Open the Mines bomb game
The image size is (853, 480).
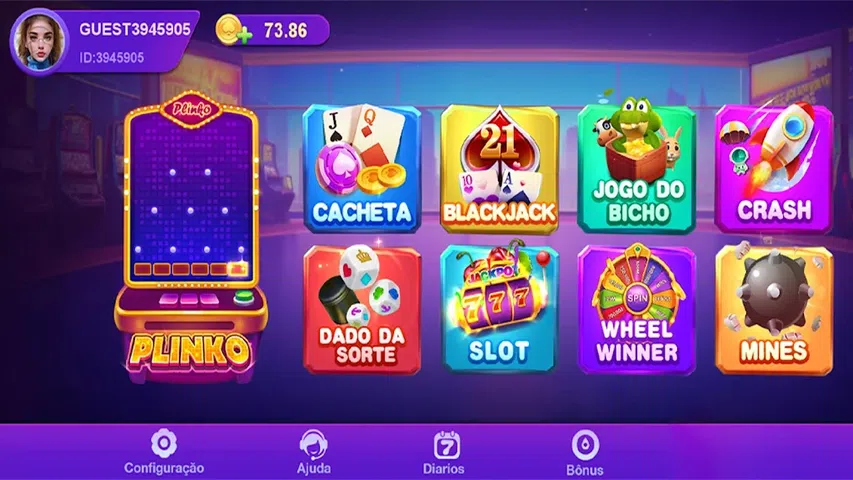(774, 309)
